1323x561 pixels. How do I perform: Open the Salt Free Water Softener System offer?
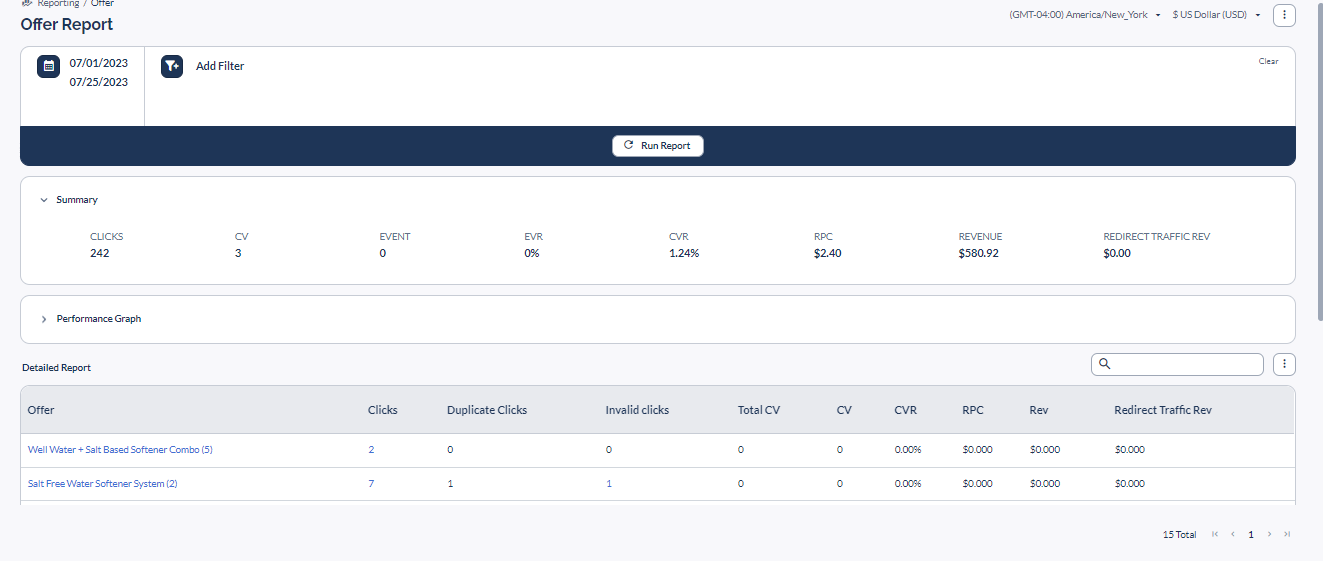point(102,484)
